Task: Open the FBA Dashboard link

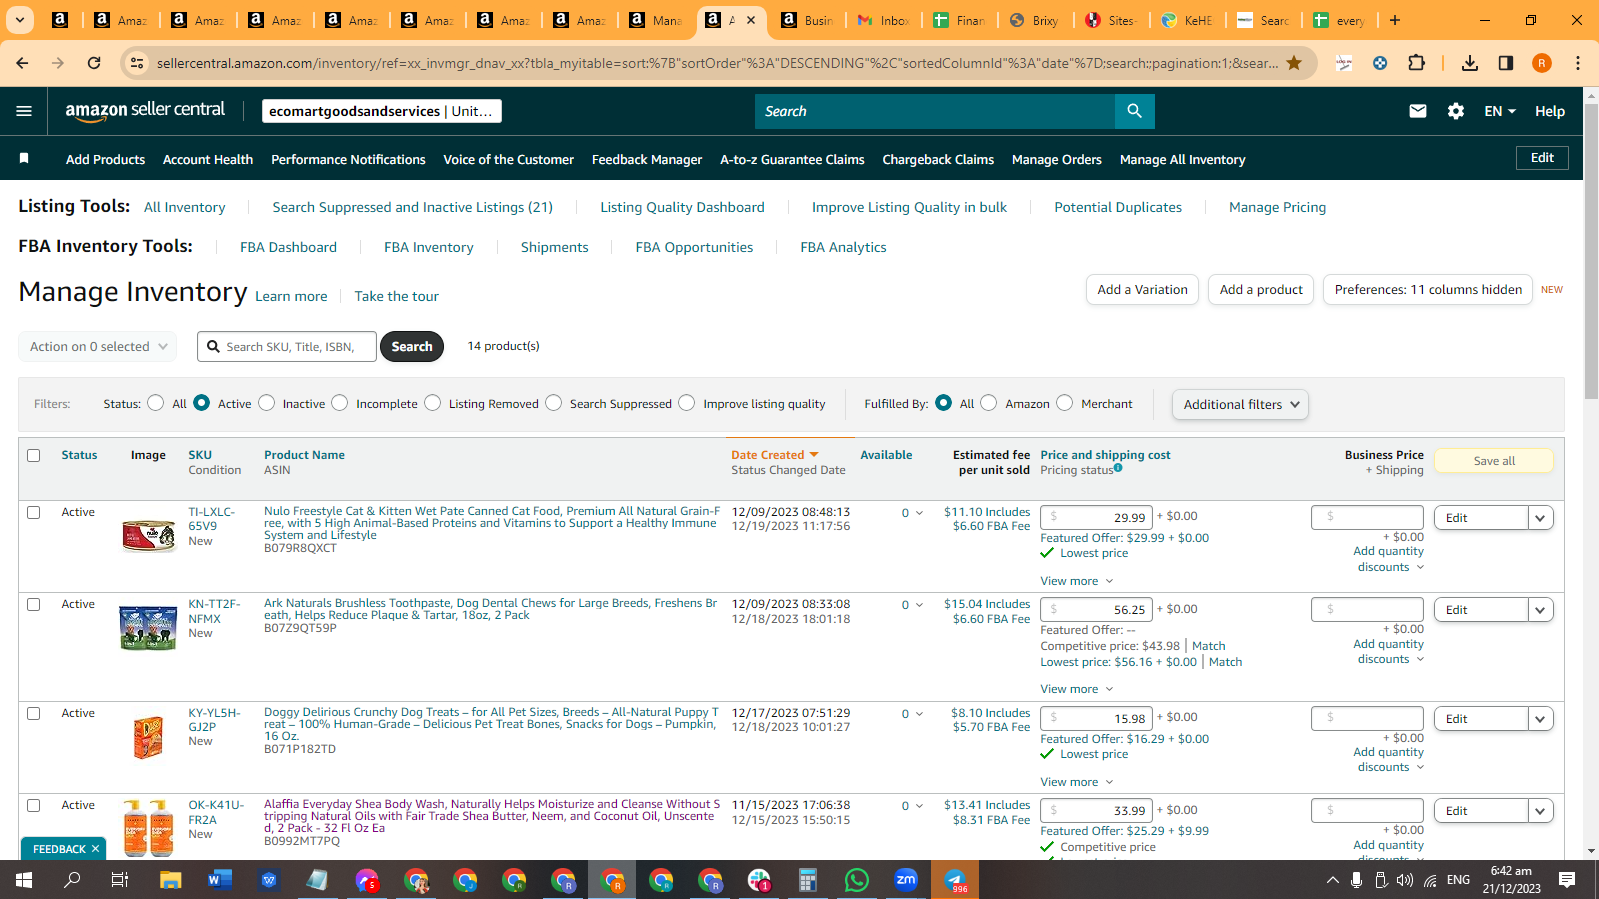Action: [x=288, y=247]
